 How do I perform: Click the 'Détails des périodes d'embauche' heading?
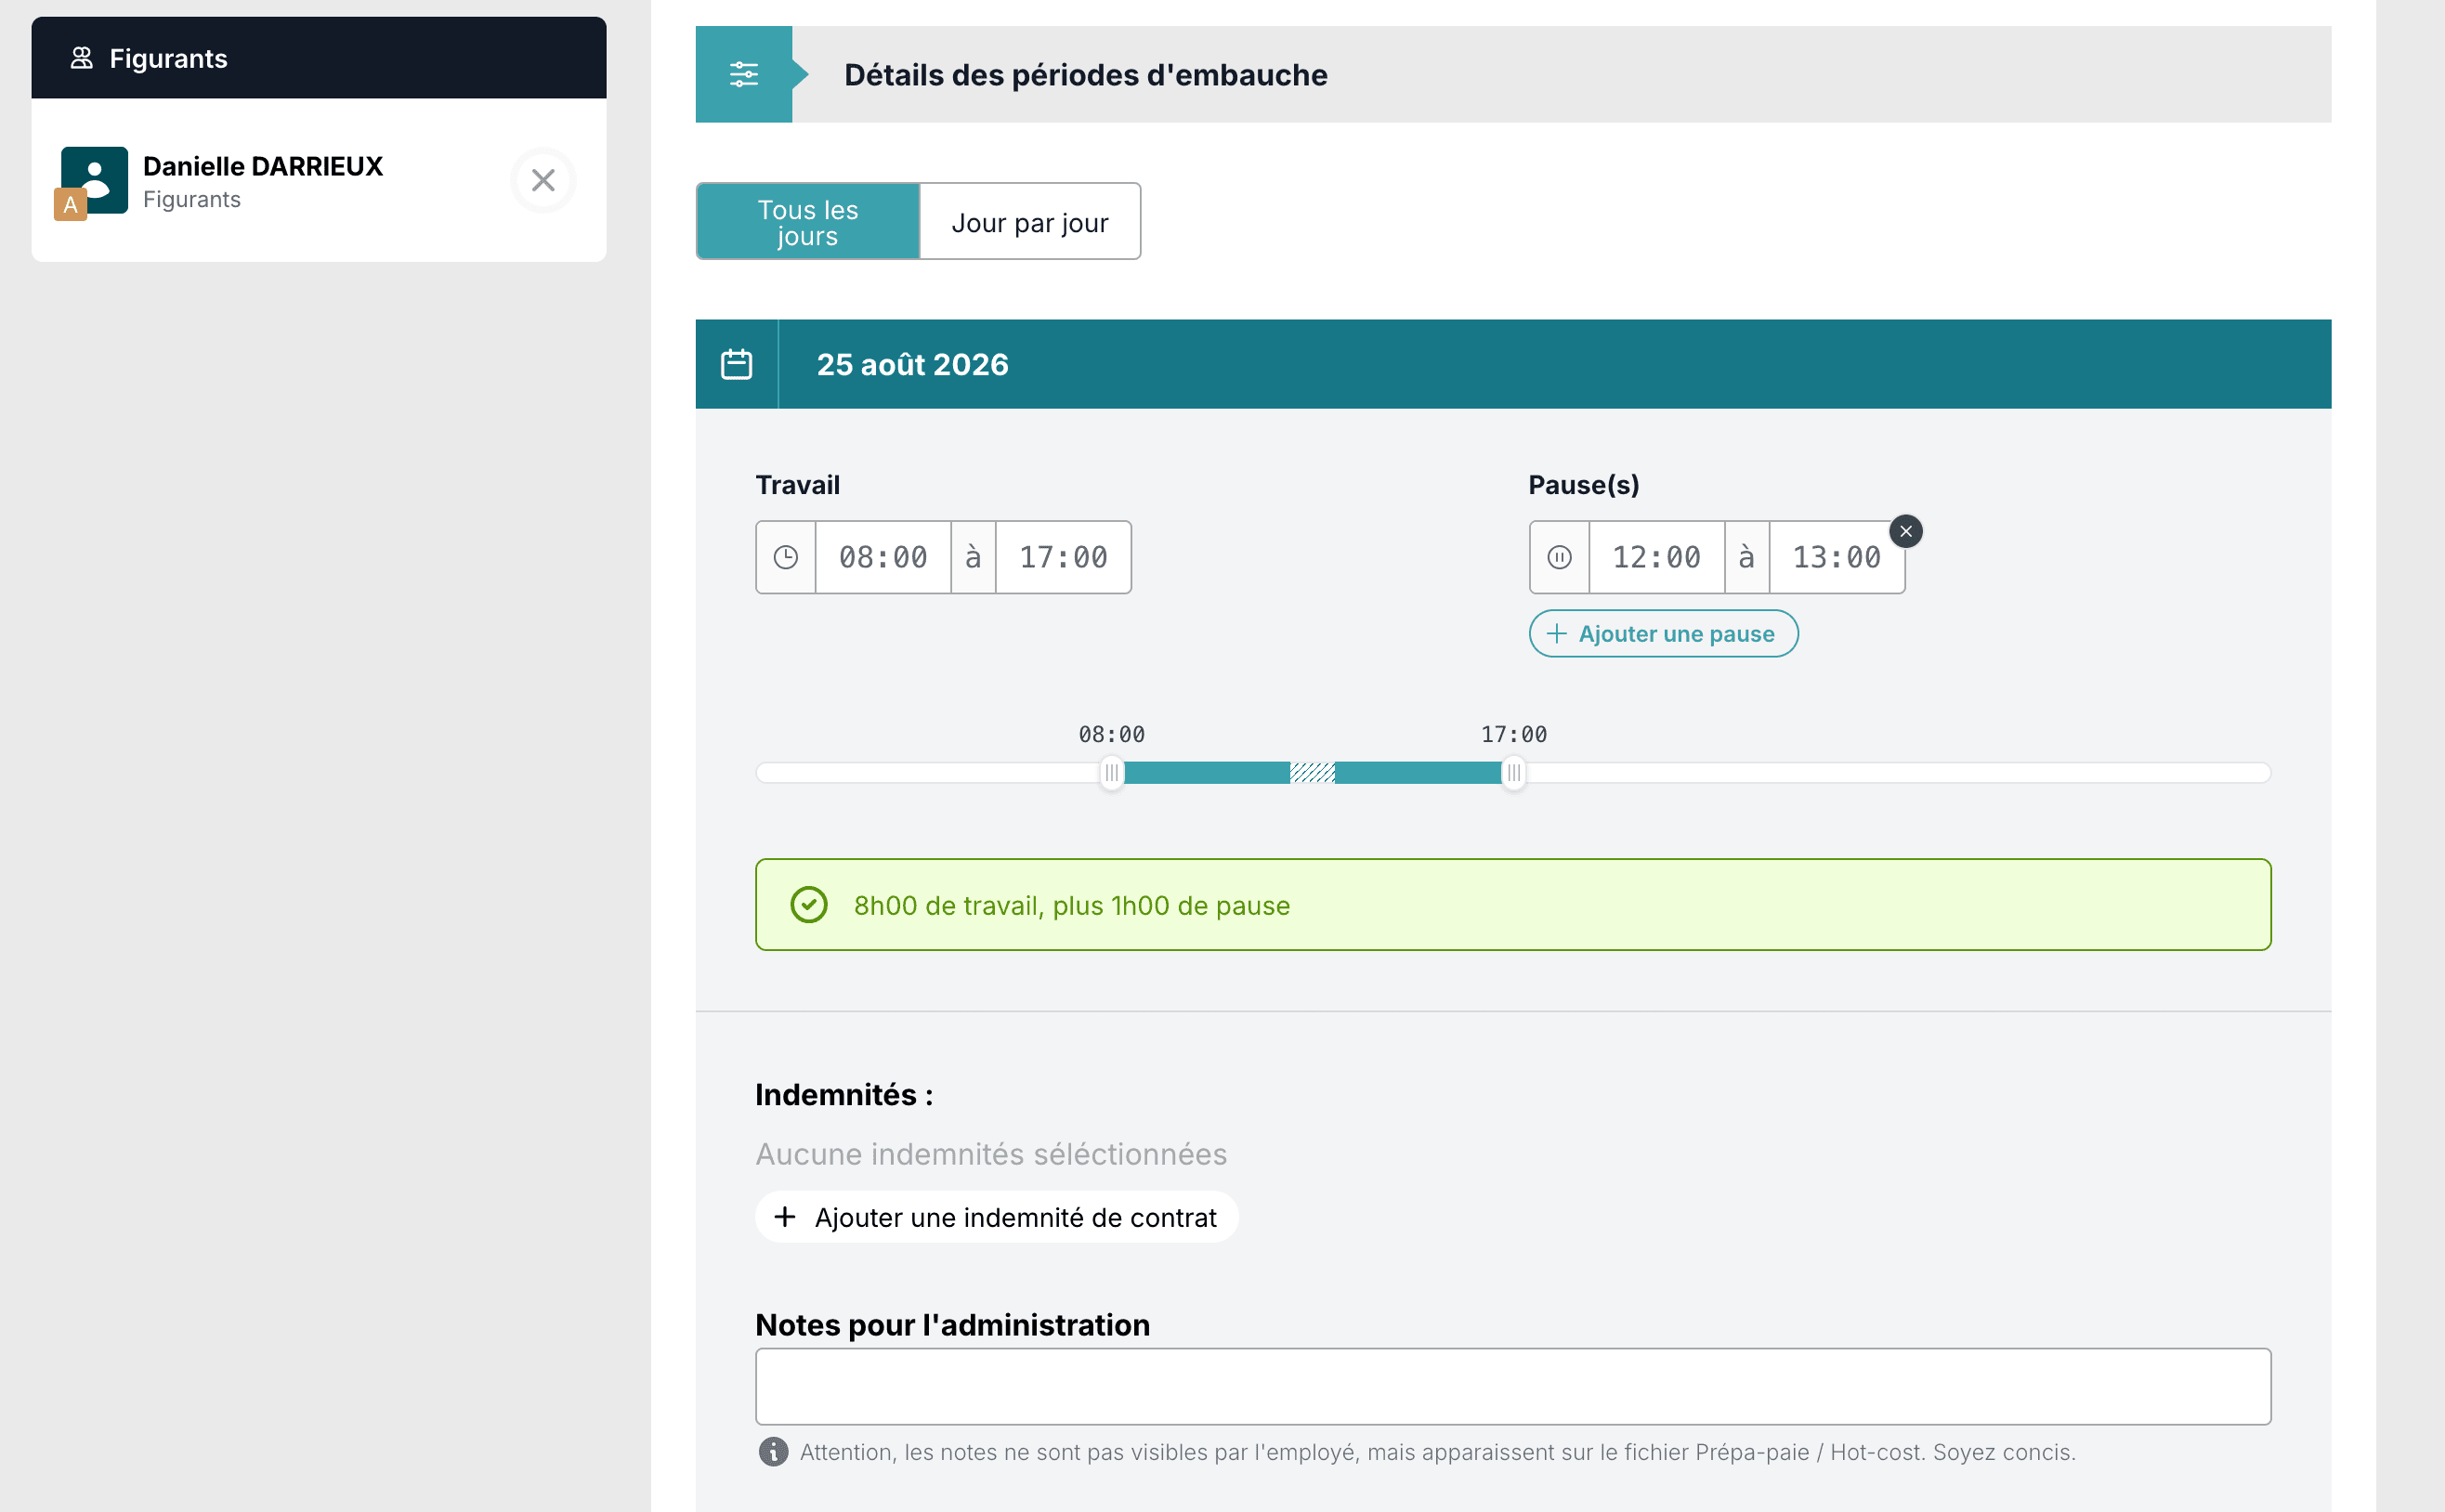click(1085, 75)
